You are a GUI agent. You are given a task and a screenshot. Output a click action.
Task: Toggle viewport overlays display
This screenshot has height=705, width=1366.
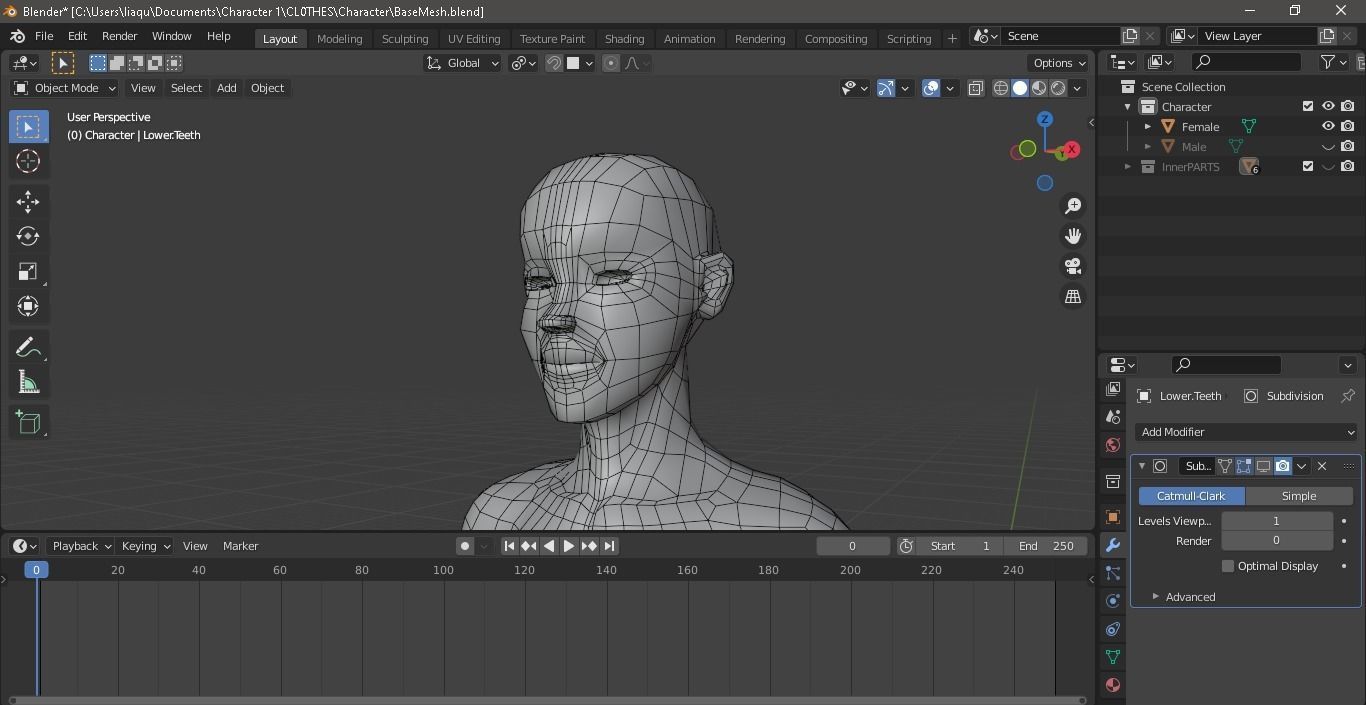coord(931,88)
